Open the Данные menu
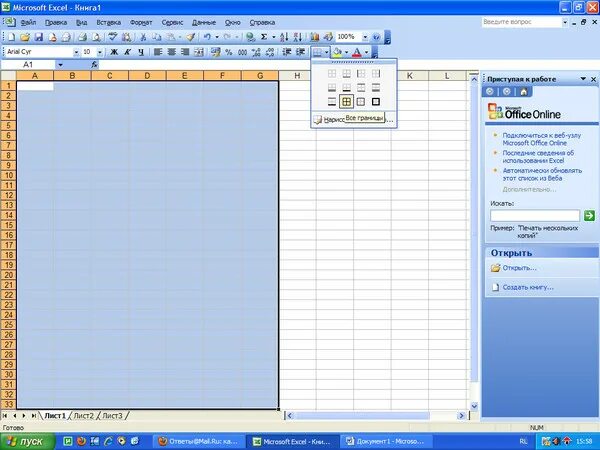 pos(204,23)
